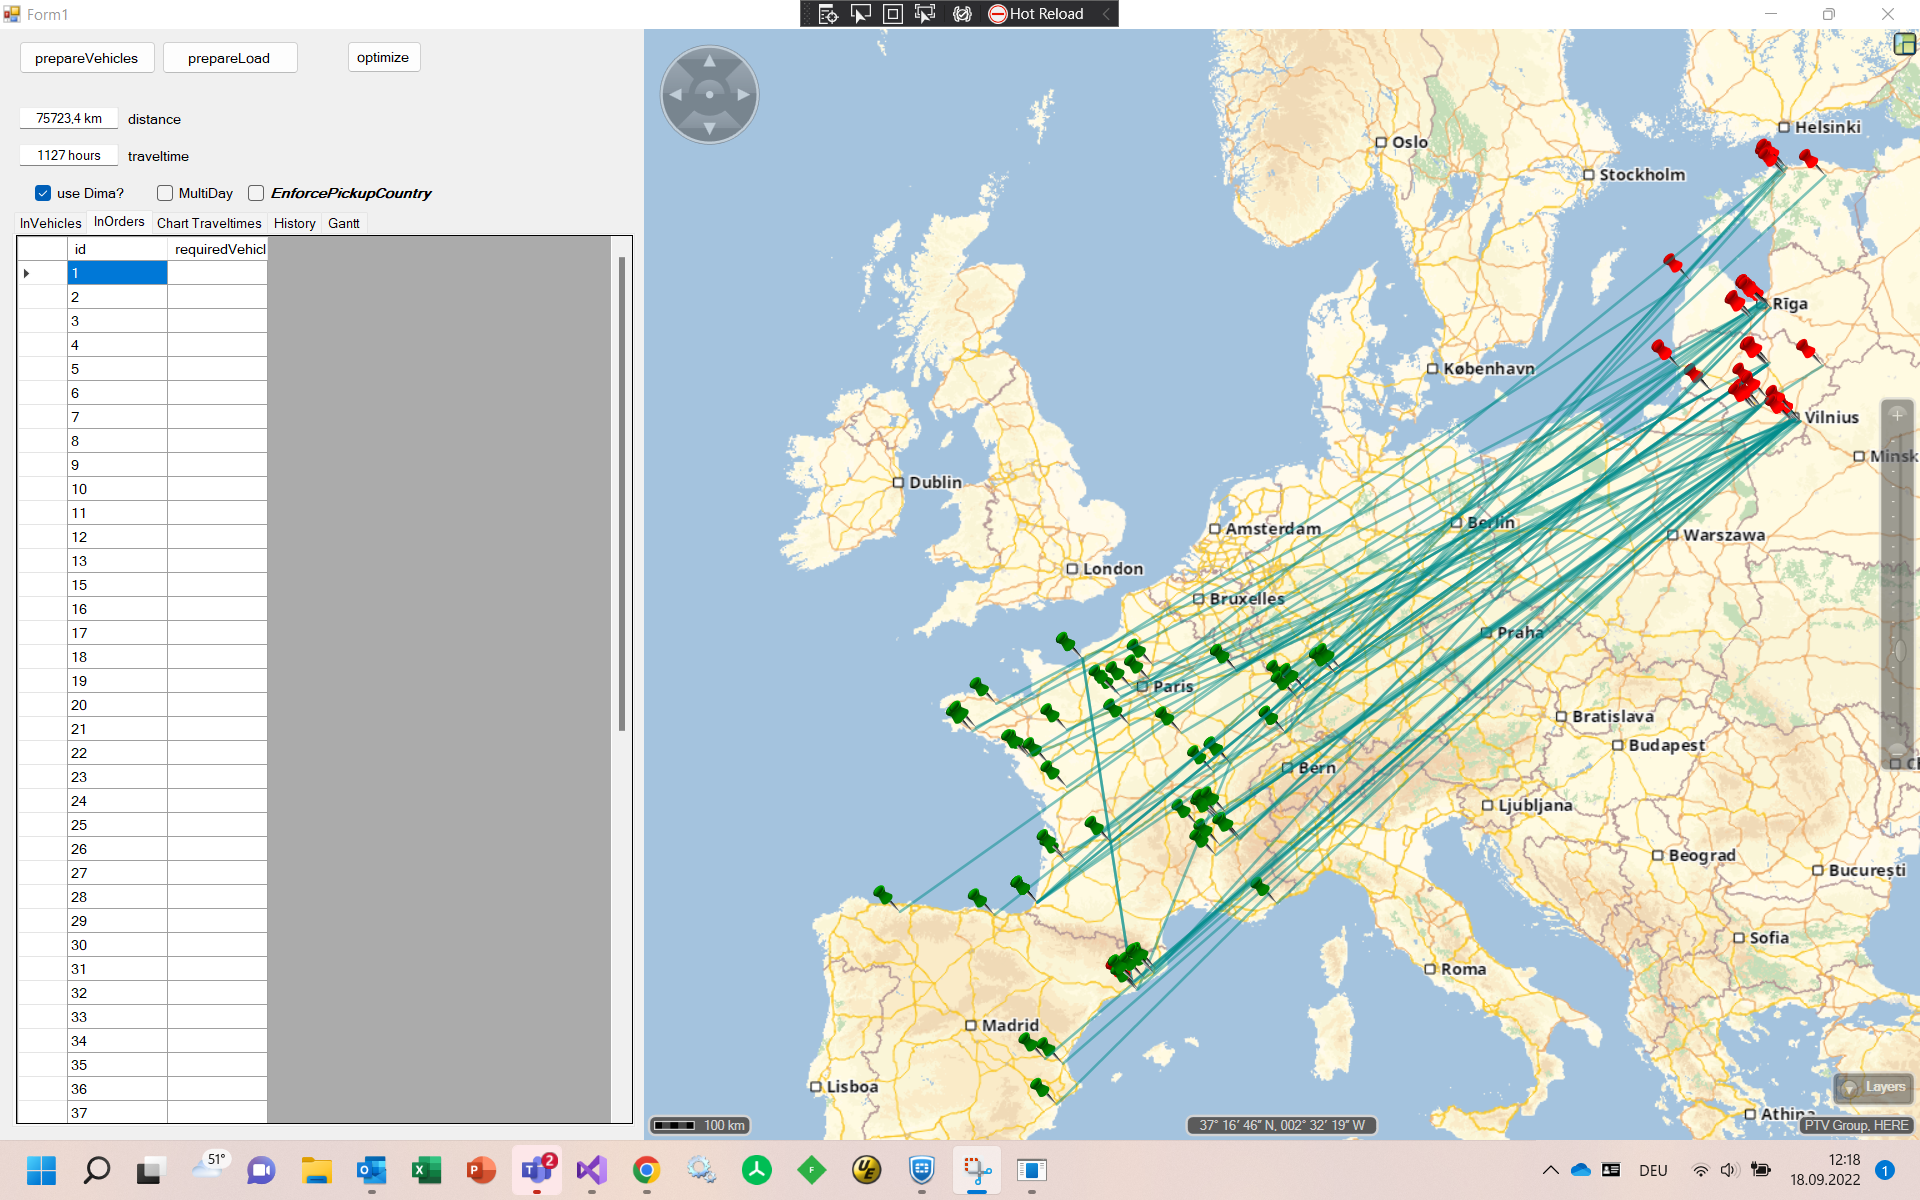Click the green overview map icon

1904,44
